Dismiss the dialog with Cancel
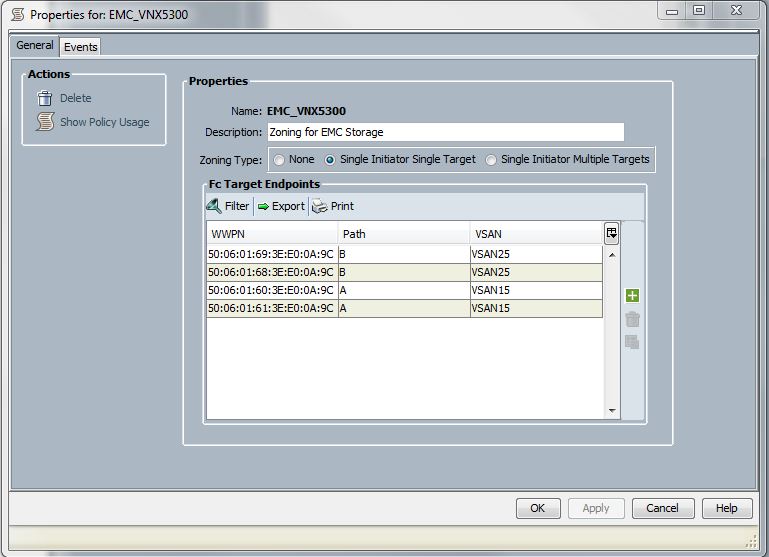Screen dimensions: 769x557 click(x=663, y=508)
